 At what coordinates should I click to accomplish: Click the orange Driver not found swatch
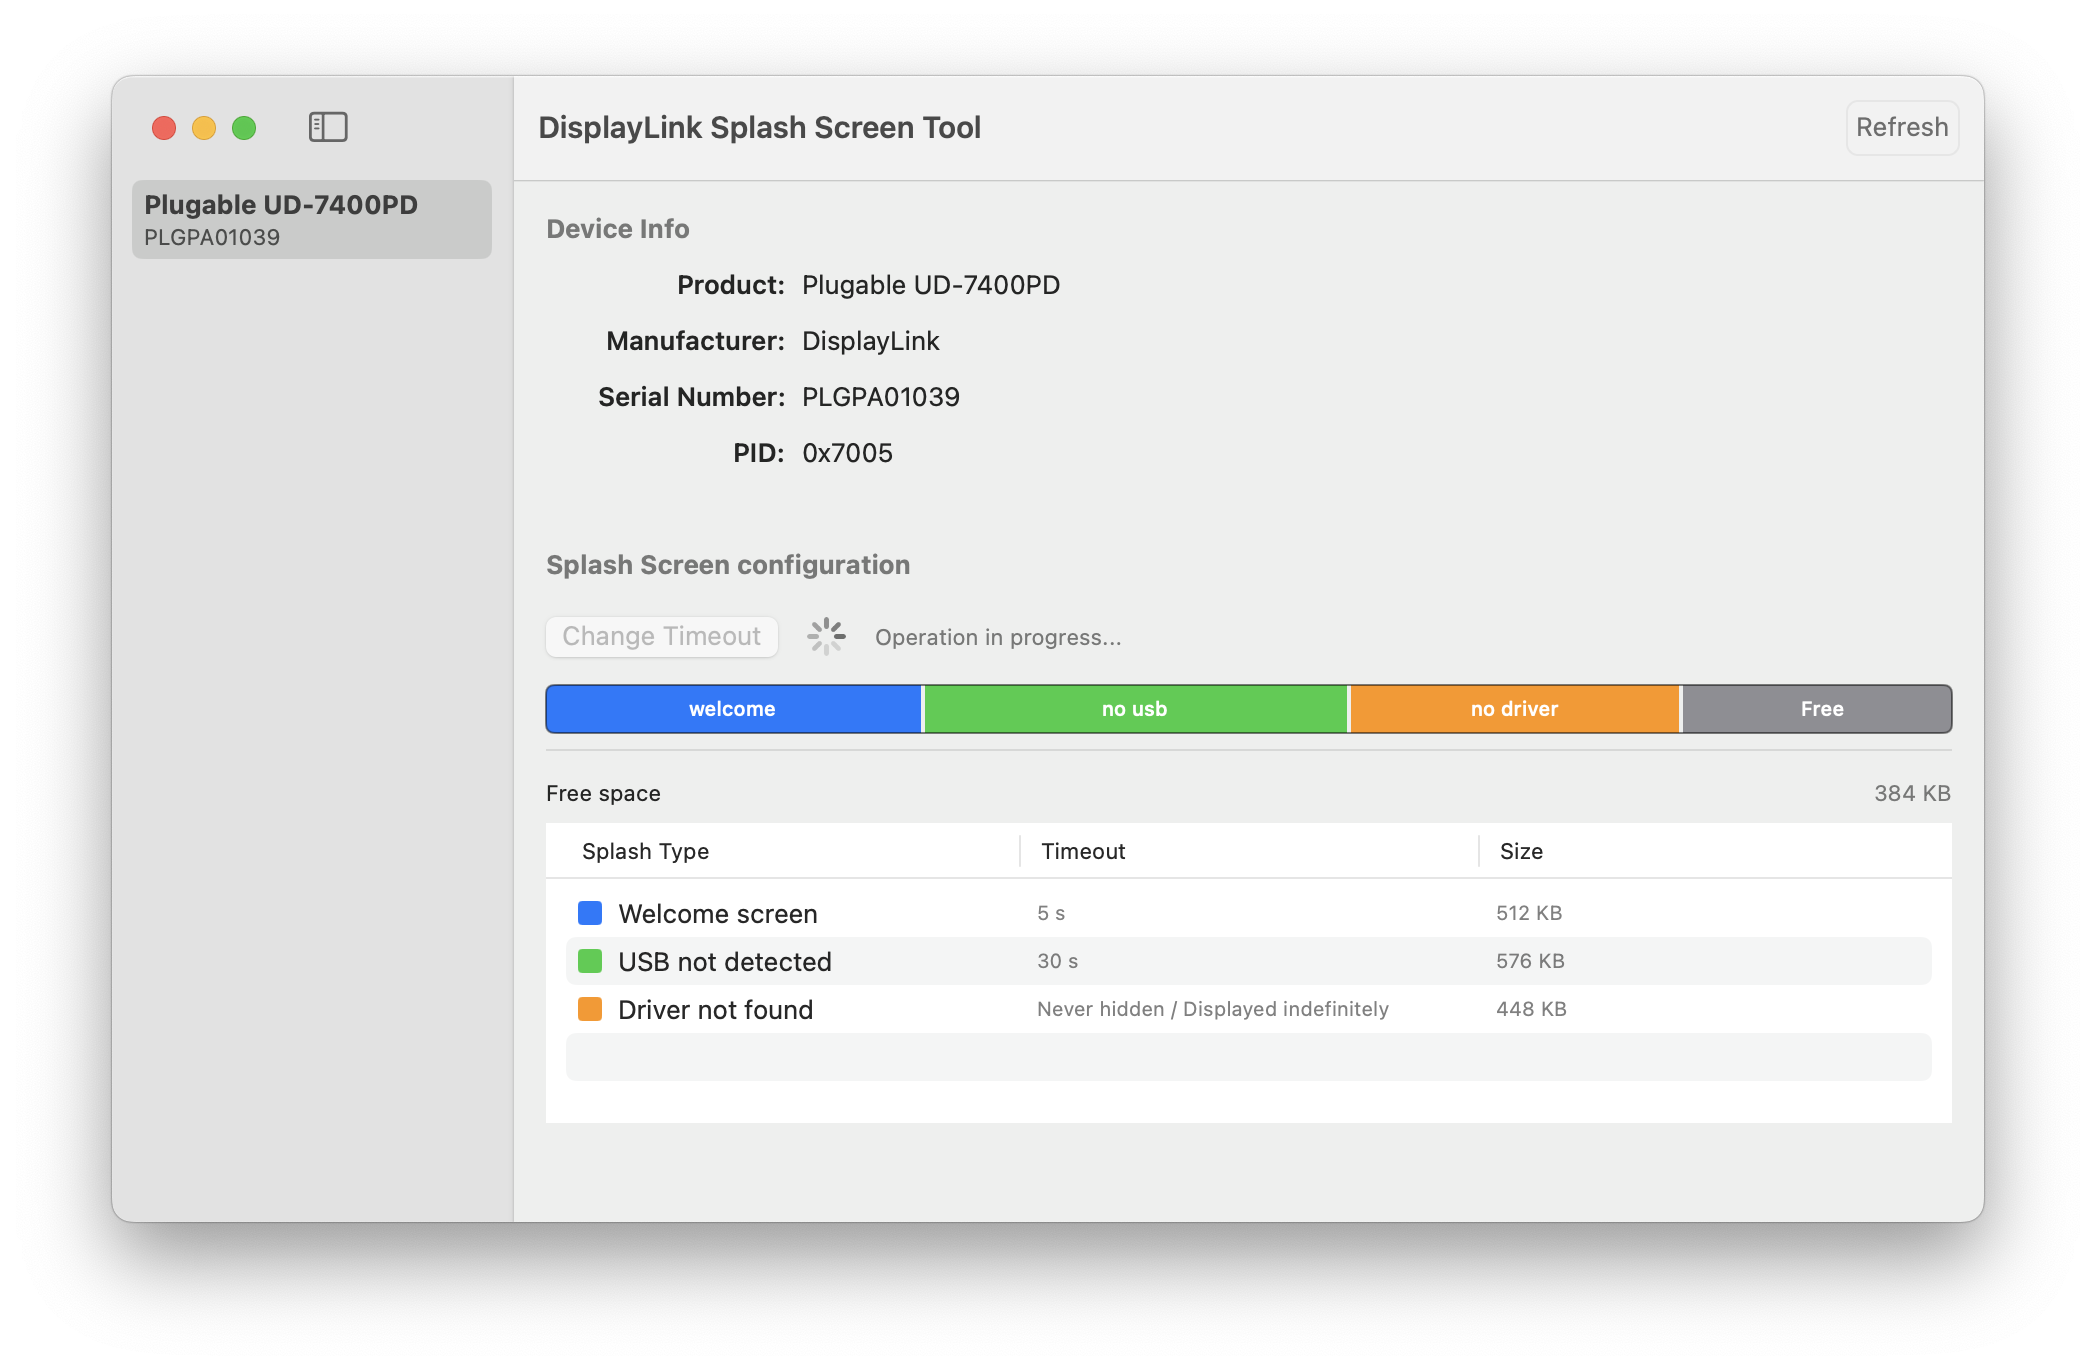pos(590,1009)
